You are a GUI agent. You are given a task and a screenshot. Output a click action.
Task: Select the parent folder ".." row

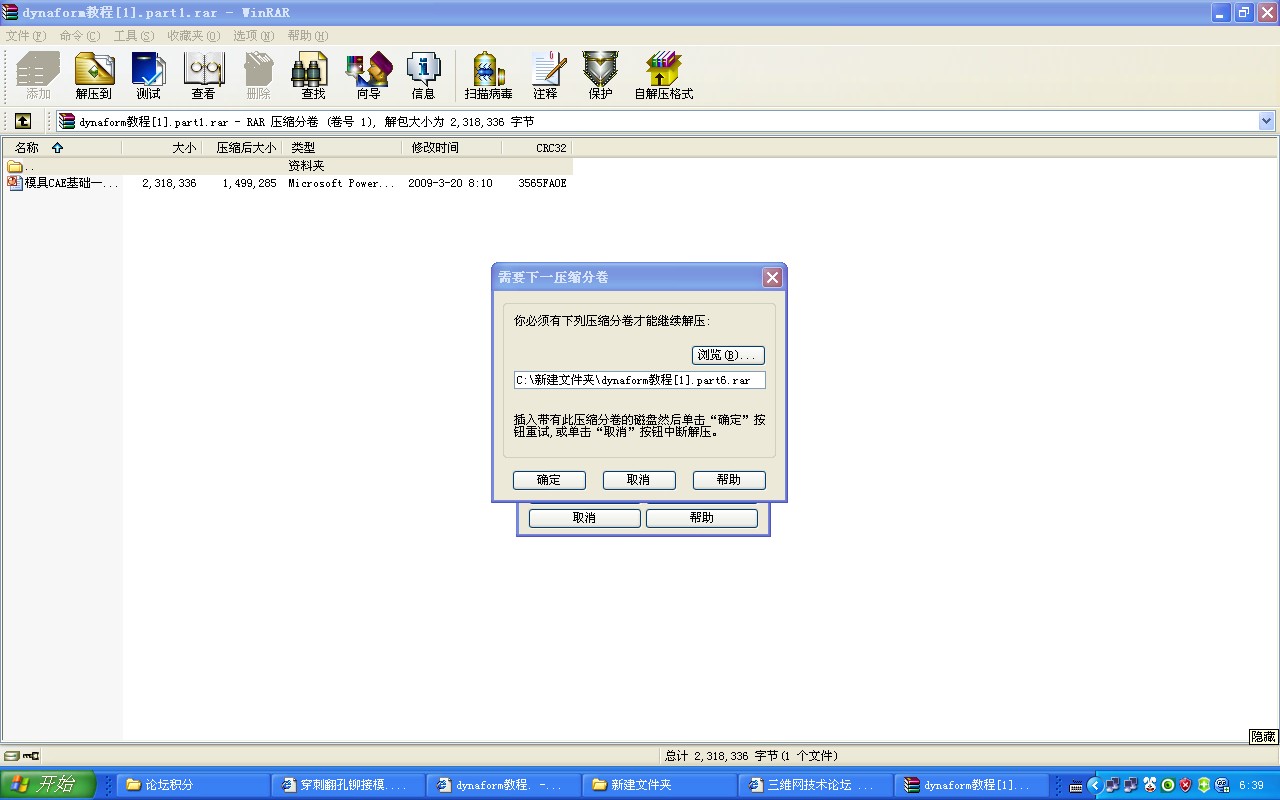pyautogui.click(x=288, y=166)
